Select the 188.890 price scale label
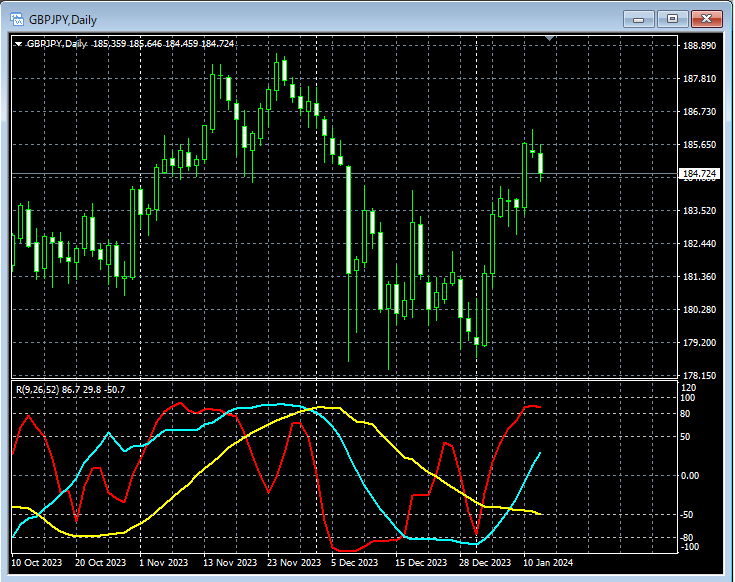This screenshot has height=582, width=735. tap(699, 45)
